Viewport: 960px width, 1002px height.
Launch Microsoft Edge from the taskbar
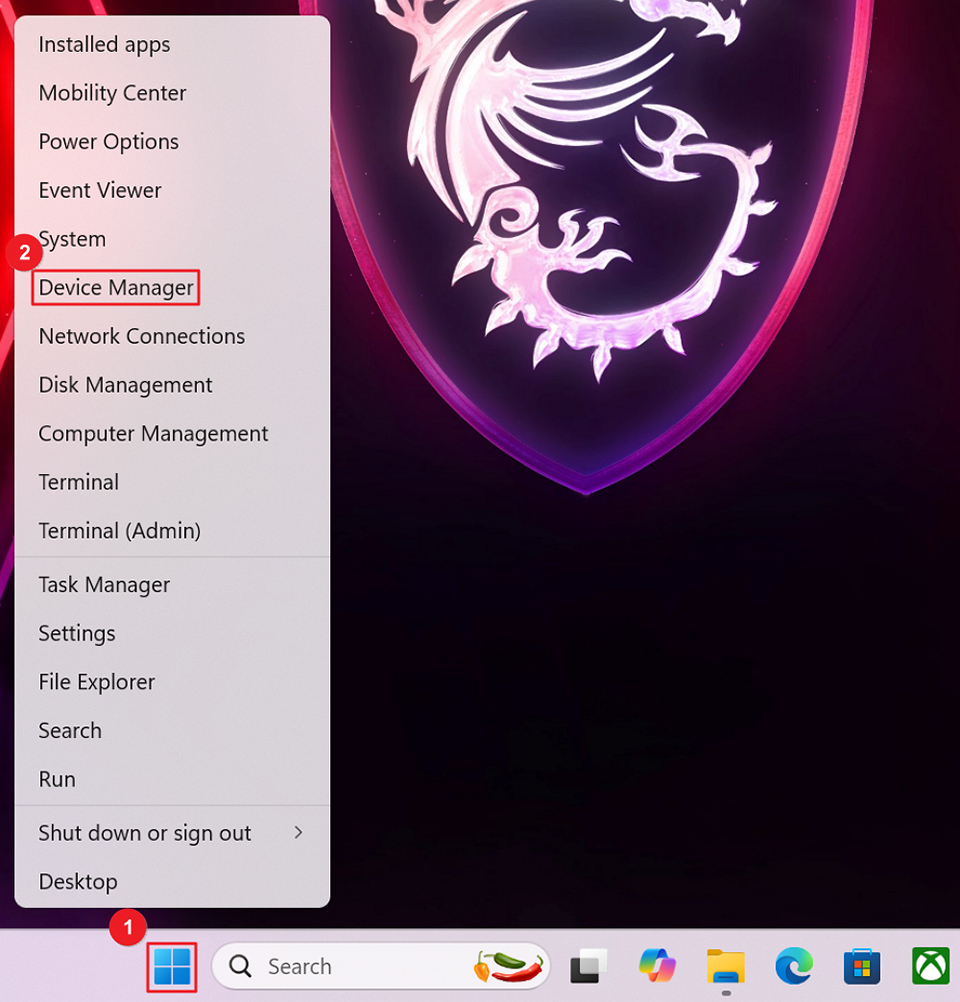point(794,966)
